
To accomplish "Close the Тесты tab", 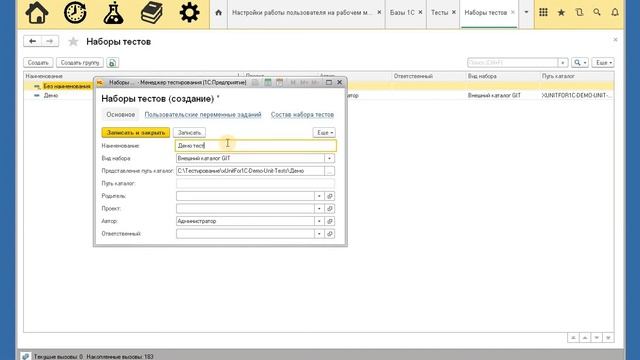I will coord(454,12).
